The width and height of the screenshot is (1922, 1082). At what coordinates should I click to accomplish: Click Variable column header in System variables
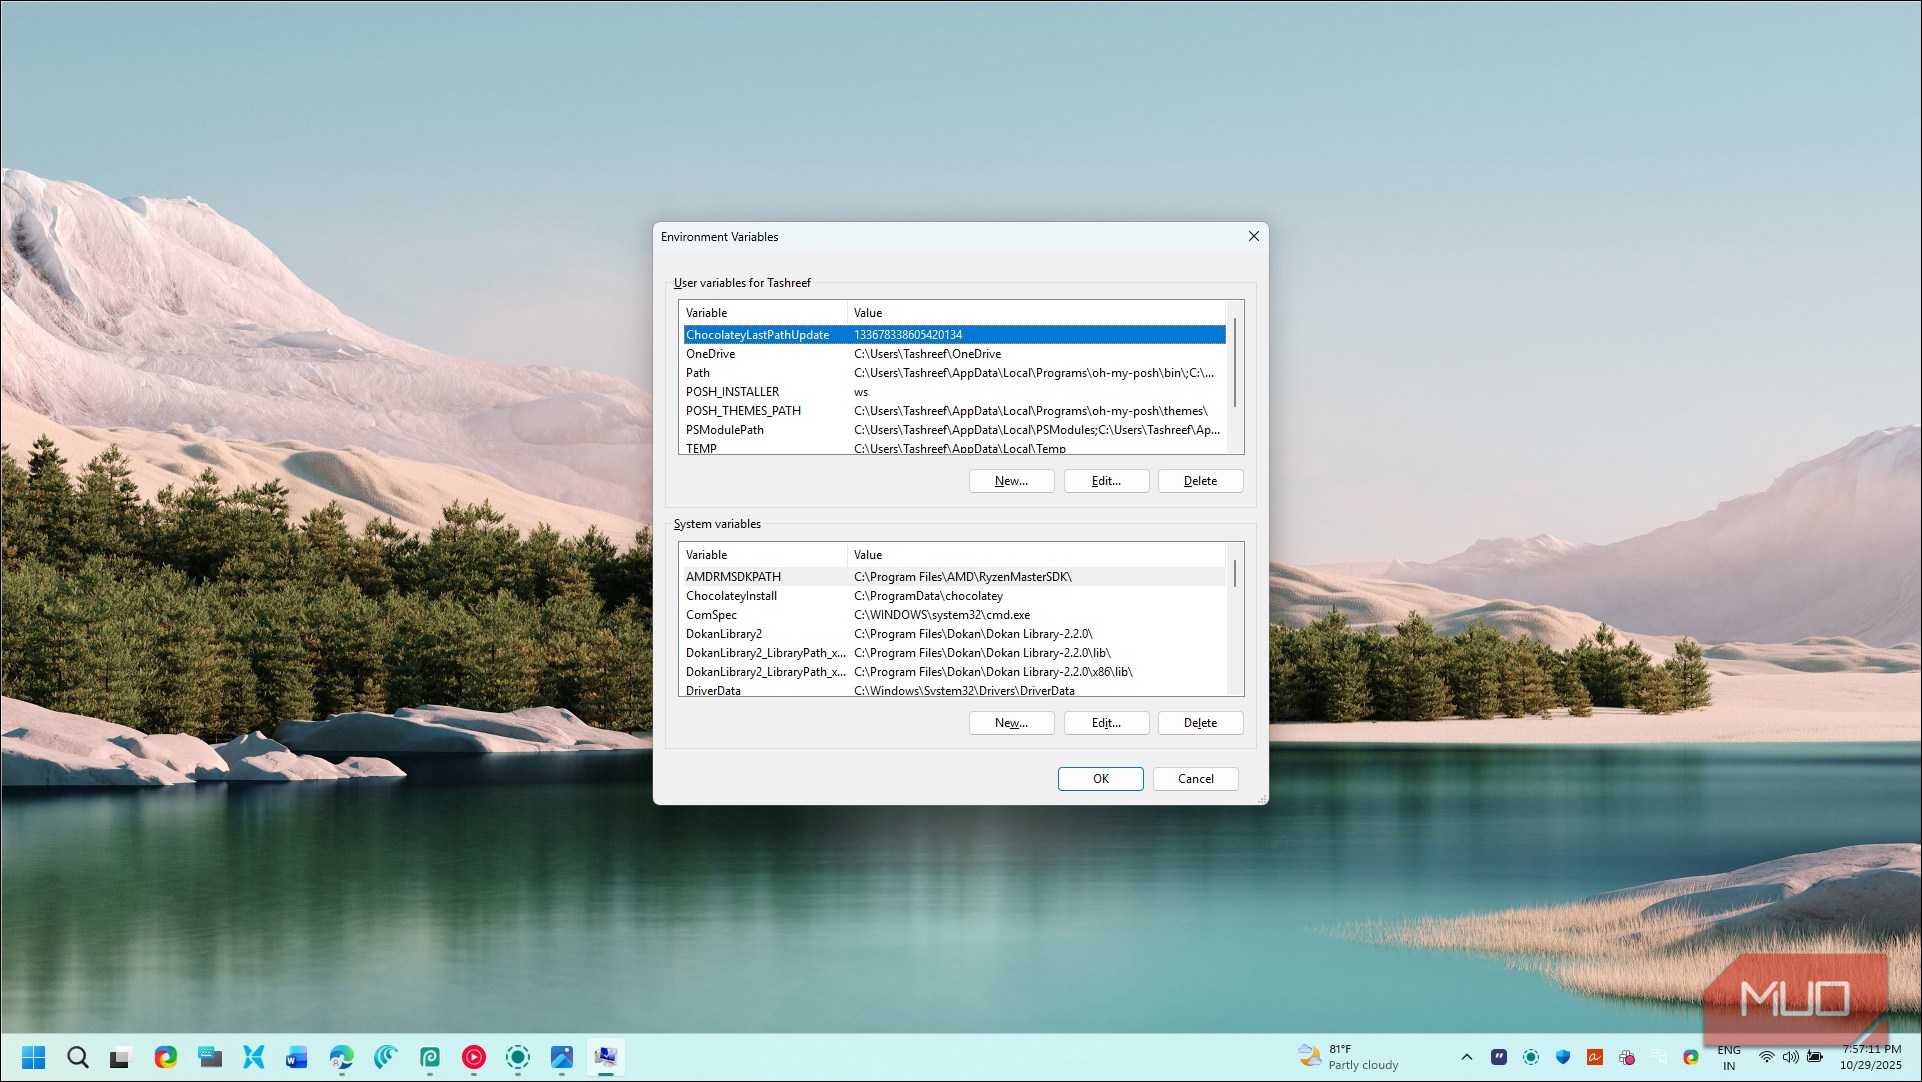click(763, 555)
